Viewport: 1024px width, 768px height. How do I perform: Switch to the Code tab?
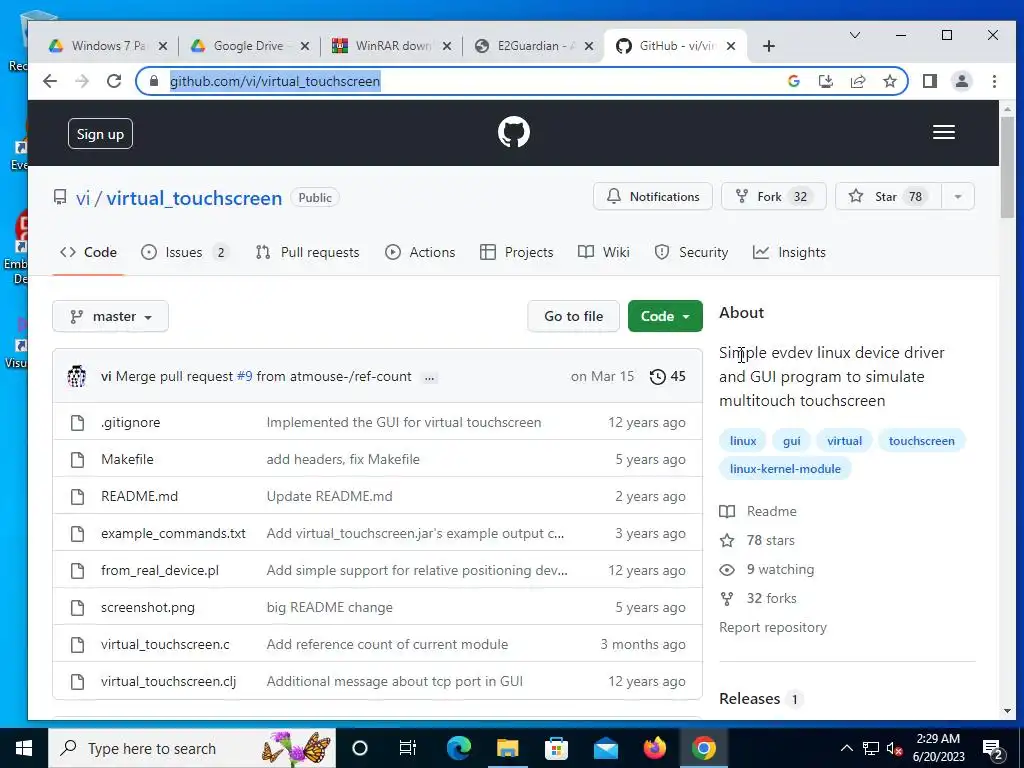(x=88, y=252)
